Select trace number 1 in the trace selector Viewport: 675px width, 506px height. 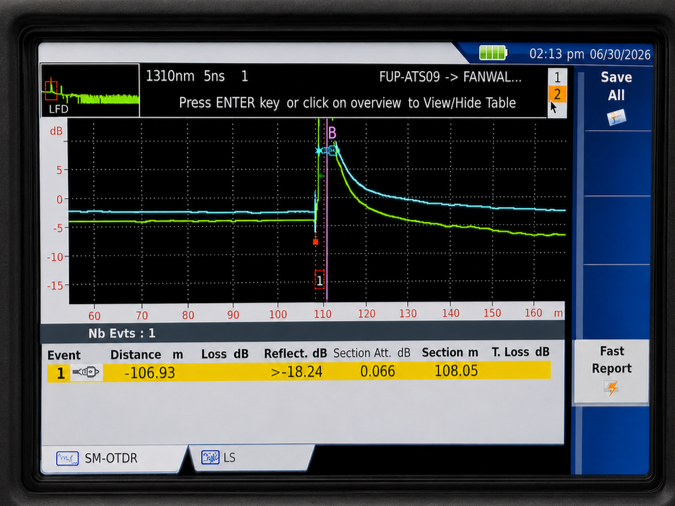557,78
